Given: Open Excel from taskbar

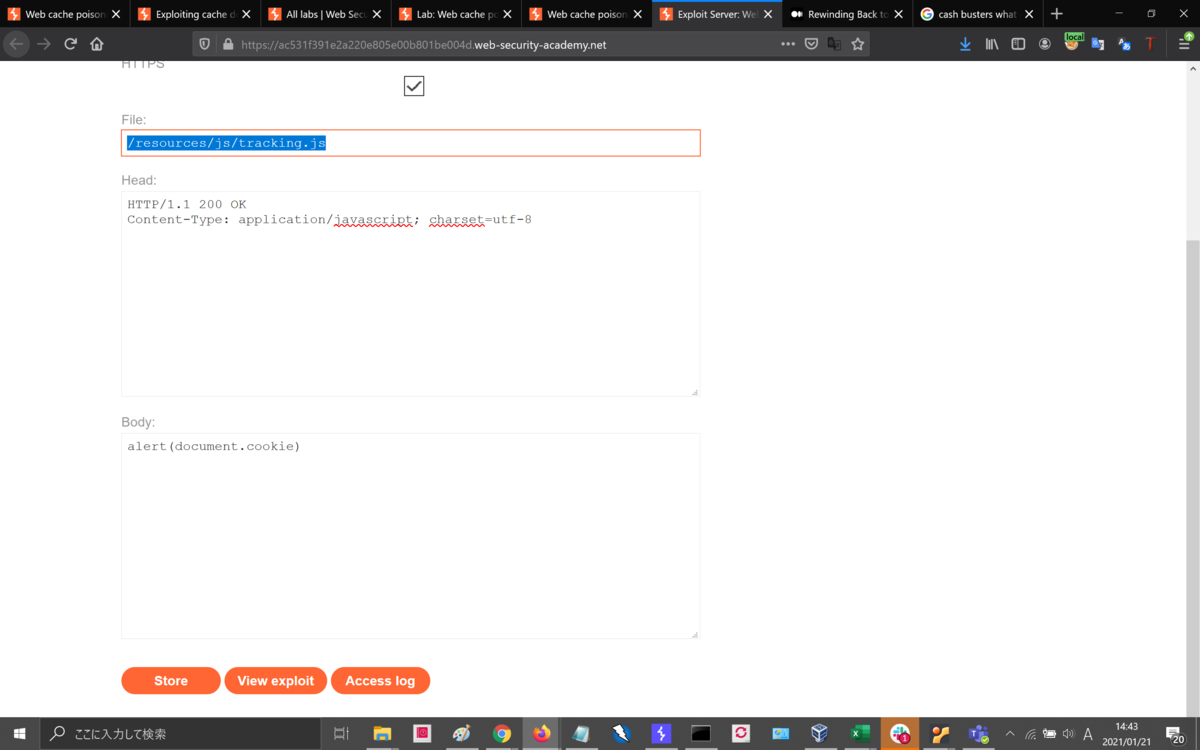Looking at the screenshot, I should [x=860, y=733].
